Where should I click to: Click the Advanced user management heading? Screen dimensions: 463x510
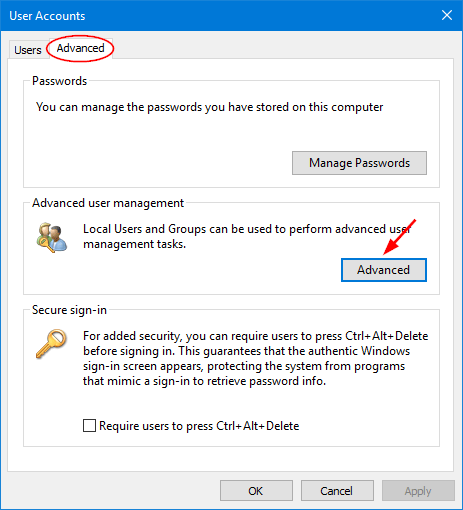coord(108,203)
